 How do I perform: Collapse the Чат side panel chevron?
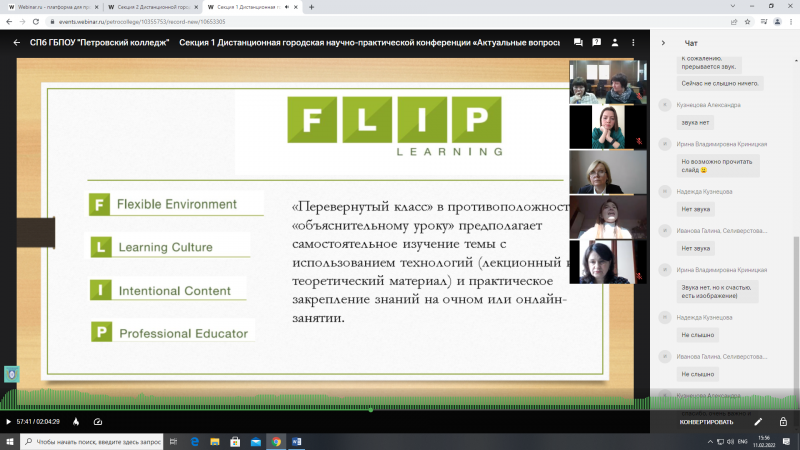(663, 43)
